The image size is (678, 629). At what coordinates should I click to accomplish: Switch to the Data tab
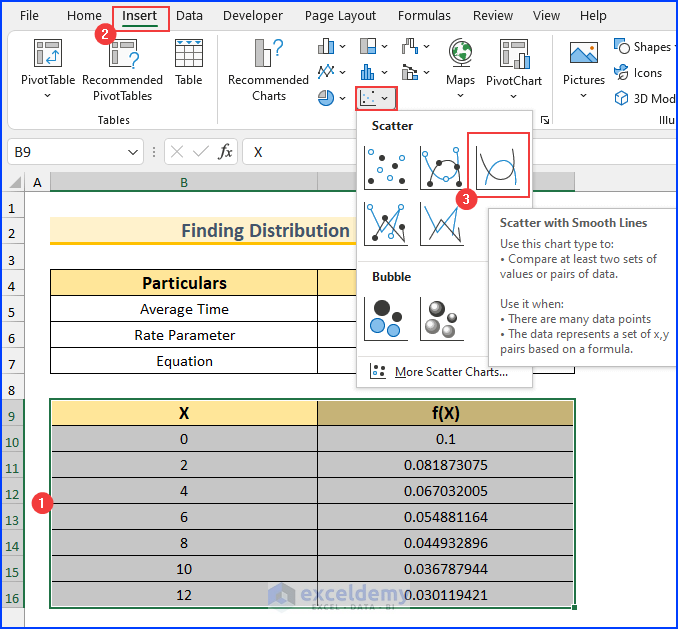point(189,16)
